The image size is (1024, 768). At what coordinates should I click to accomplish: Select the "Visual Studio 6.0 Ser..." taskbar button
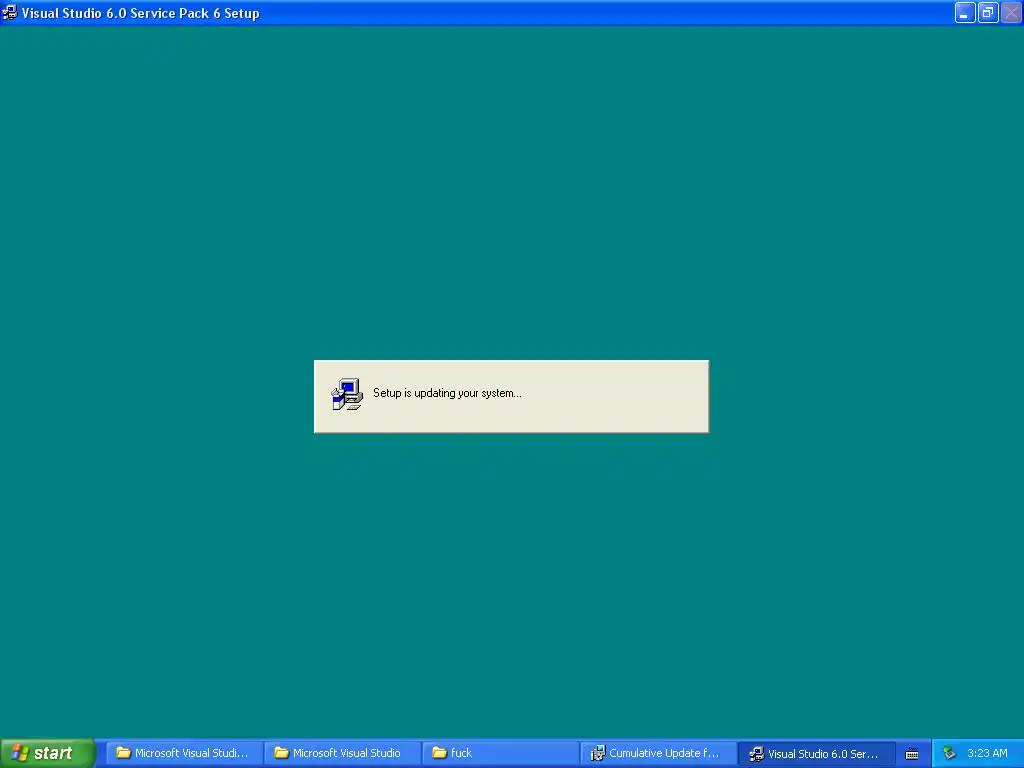[816, 753]
